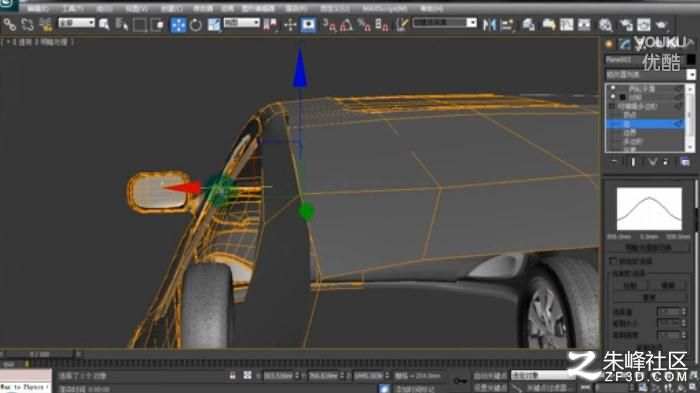The image size is (700, 393).
Task: Toggle the Angle Snap icon
Action: 346,25
